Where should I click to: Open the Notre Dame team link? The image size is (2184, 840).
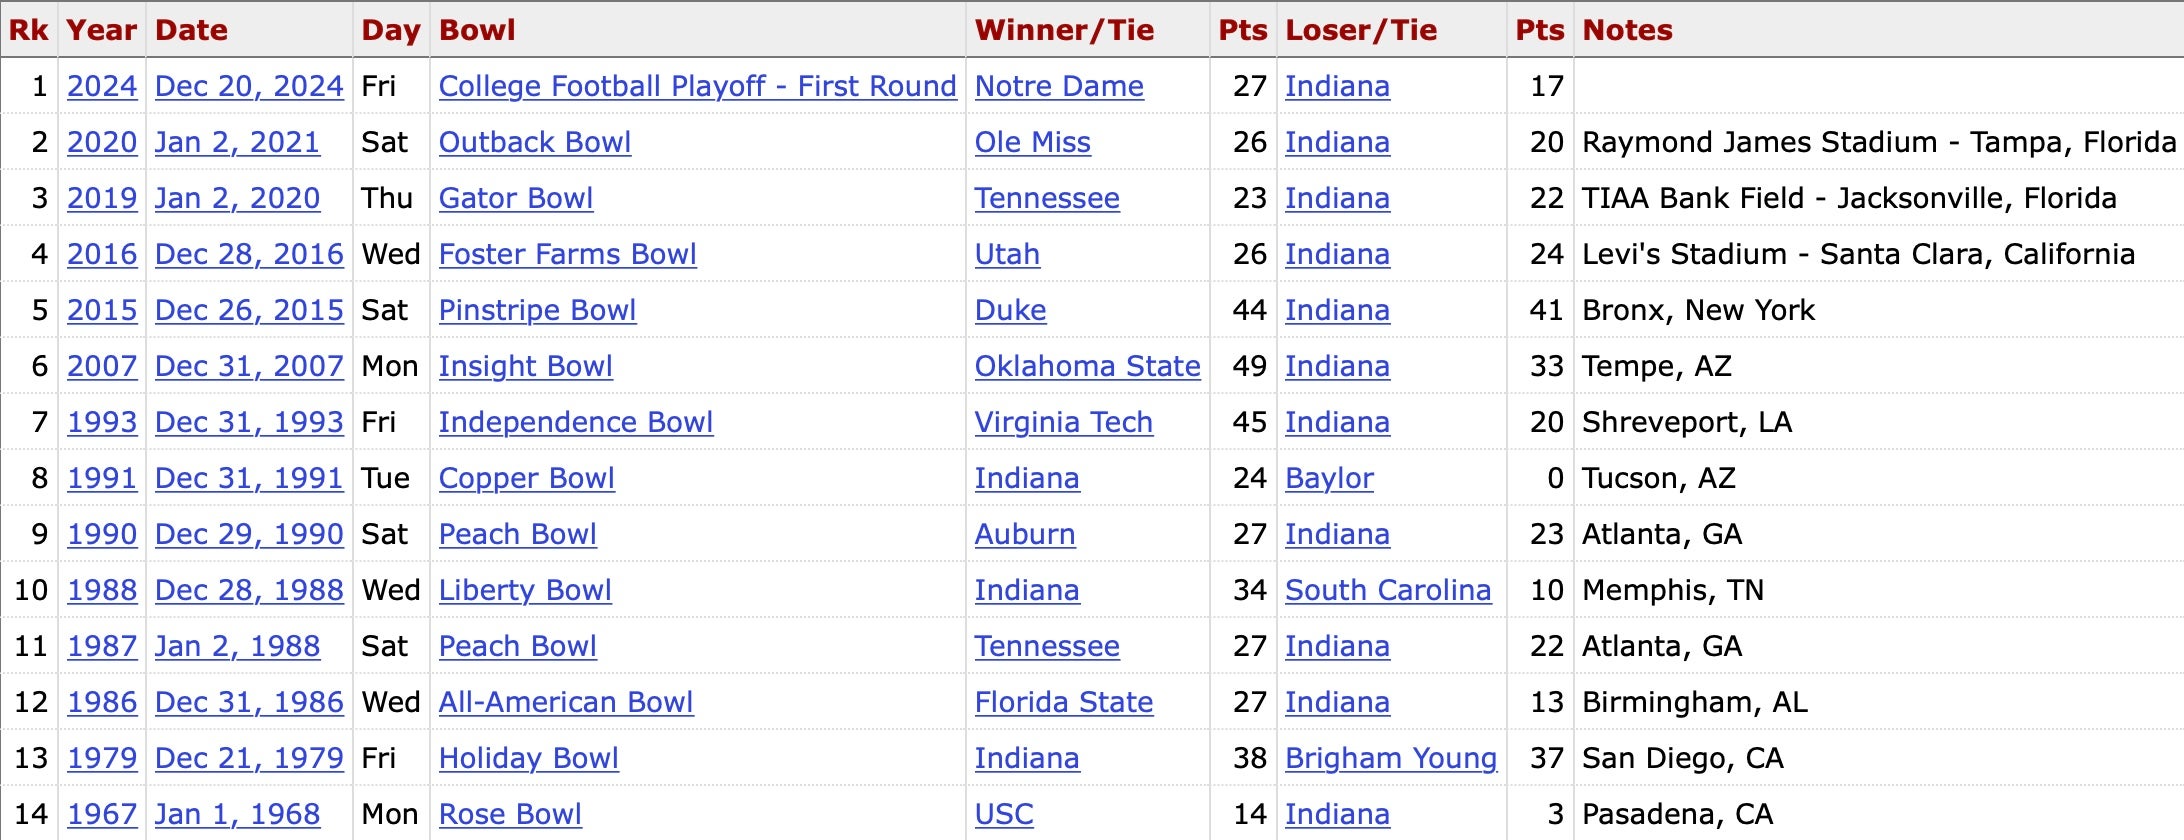click(x=1059, y=86)
